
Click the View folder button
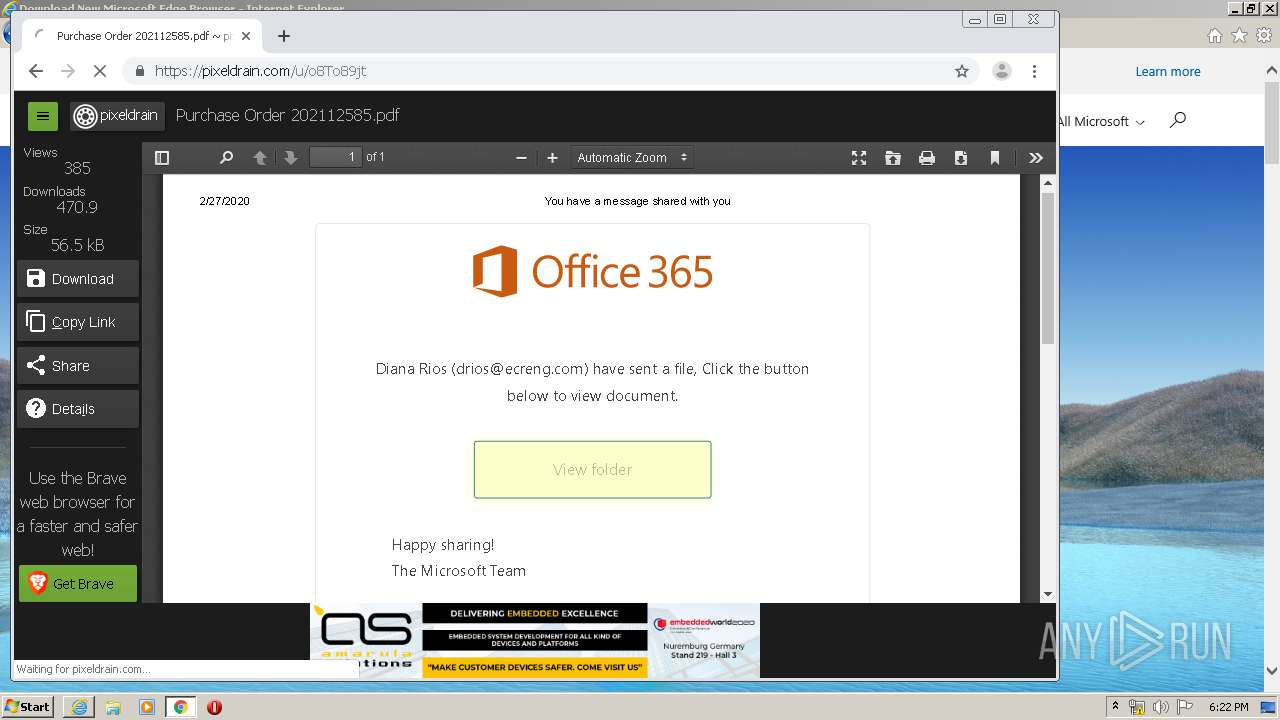(592, 469)
